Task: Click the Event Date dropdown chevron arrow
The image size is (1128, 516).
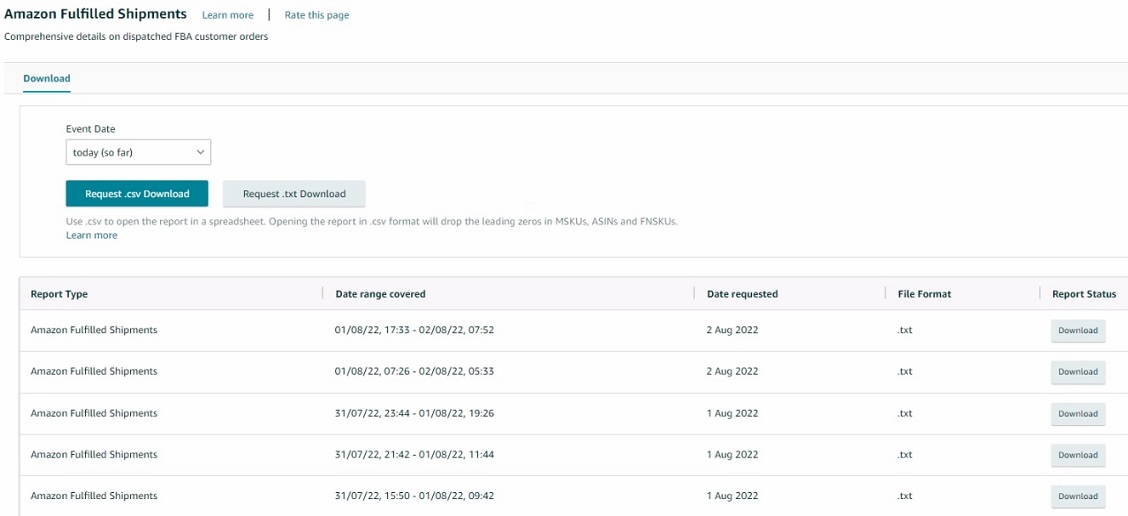Action: [x=200, y=153]
